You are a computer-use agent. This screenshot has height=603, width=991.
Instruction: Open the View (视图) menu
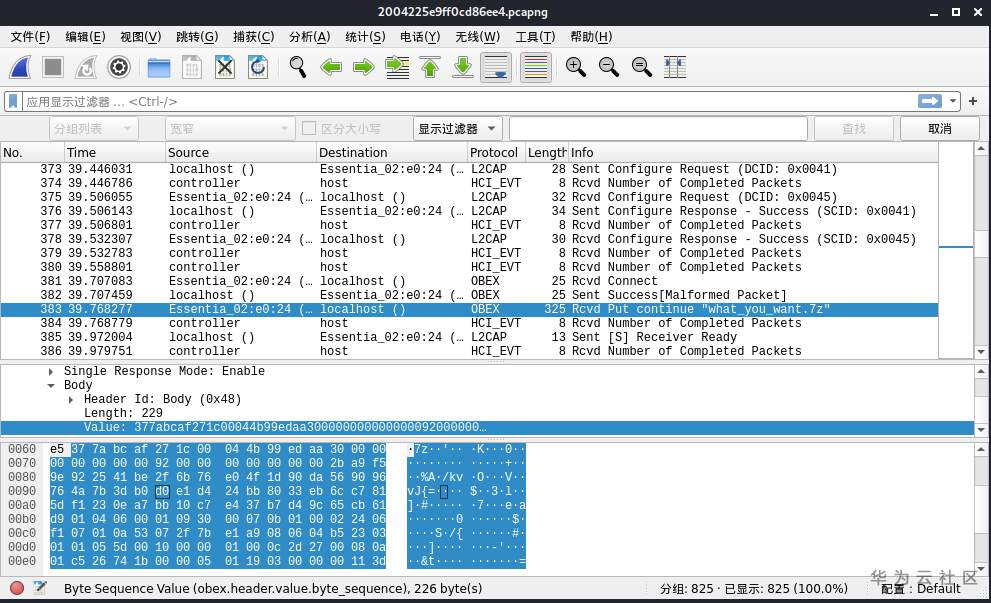[140, 37]
